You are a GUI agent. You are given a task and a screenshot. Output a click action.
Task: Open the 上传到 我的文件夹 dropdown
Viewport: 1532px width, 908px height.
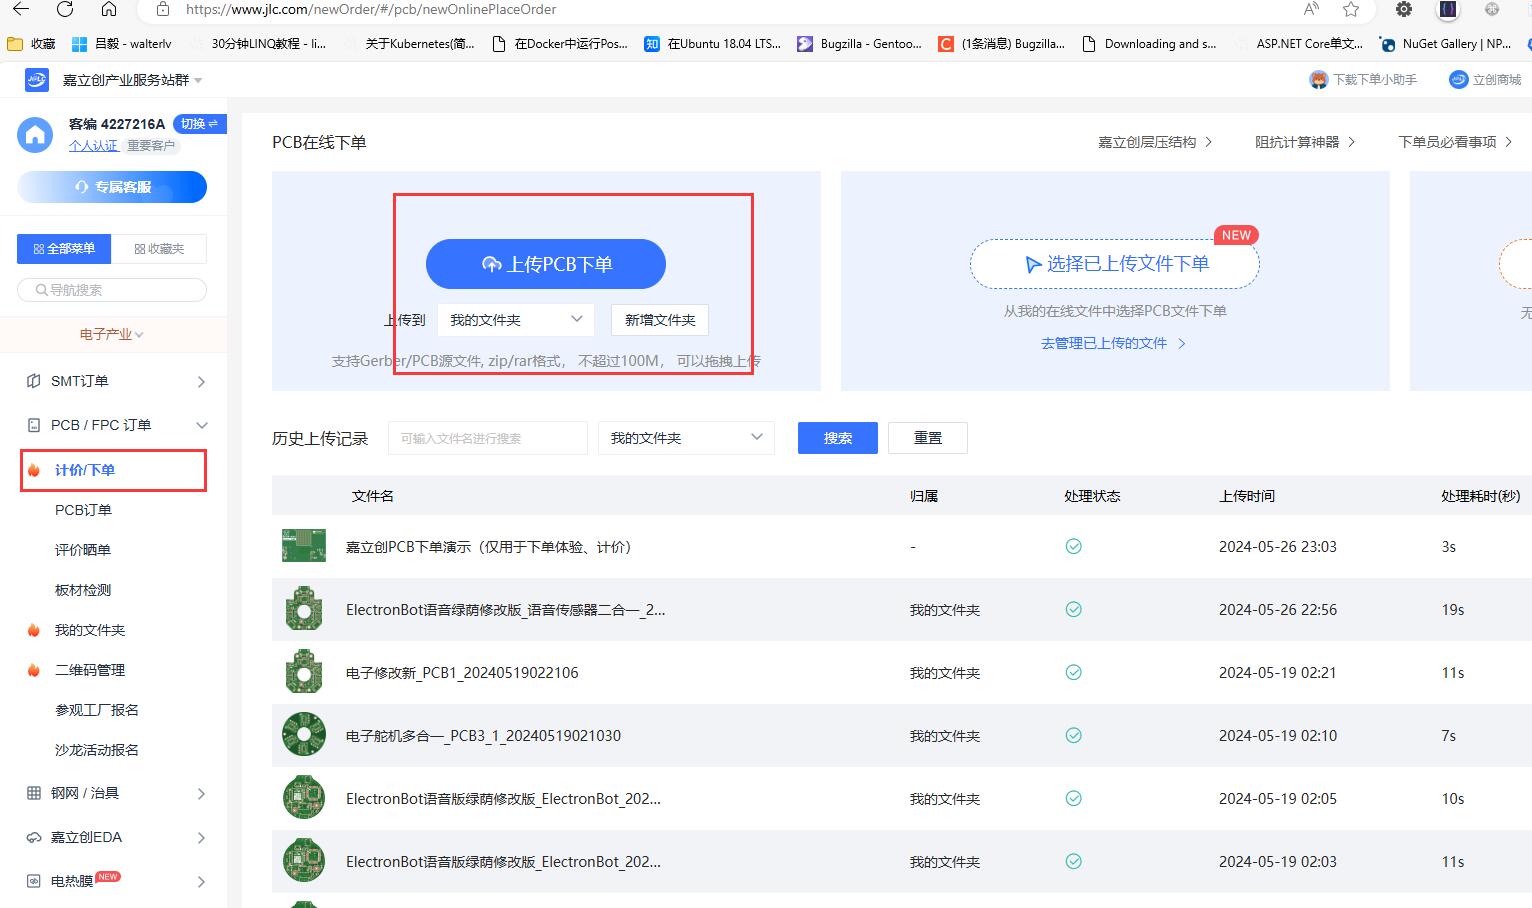pyautogui.click(x=515, y=320)
